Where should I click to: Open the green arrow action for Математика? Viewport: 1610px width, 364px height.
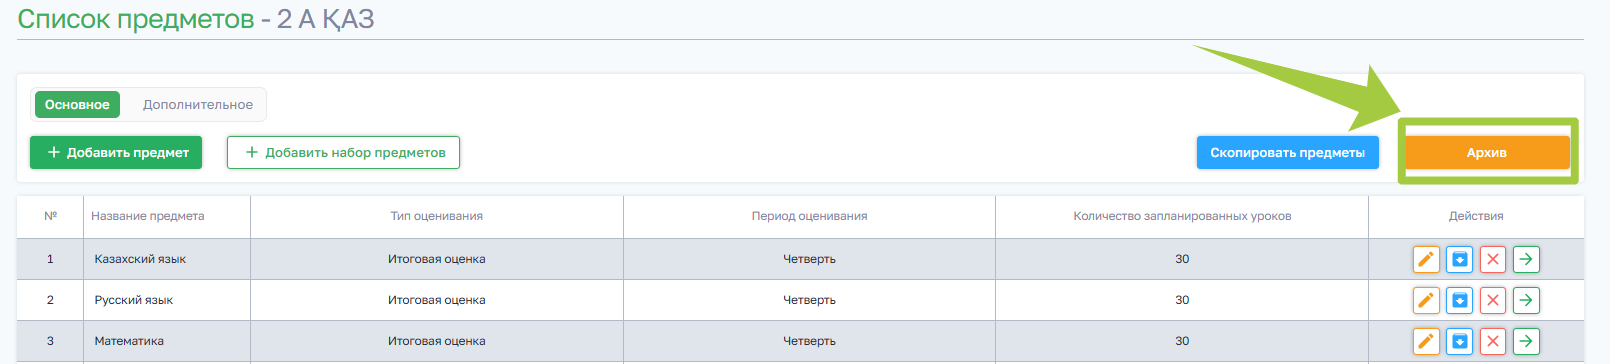(x=1526, y=341)
